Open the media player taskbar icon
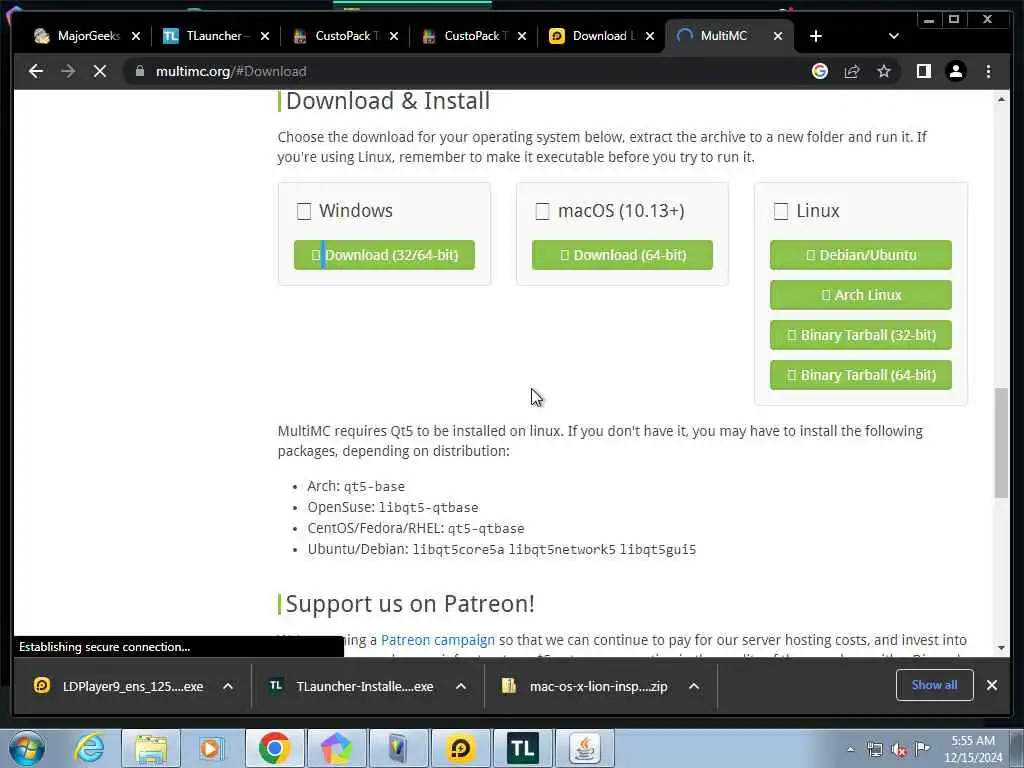 click(210, 748)
